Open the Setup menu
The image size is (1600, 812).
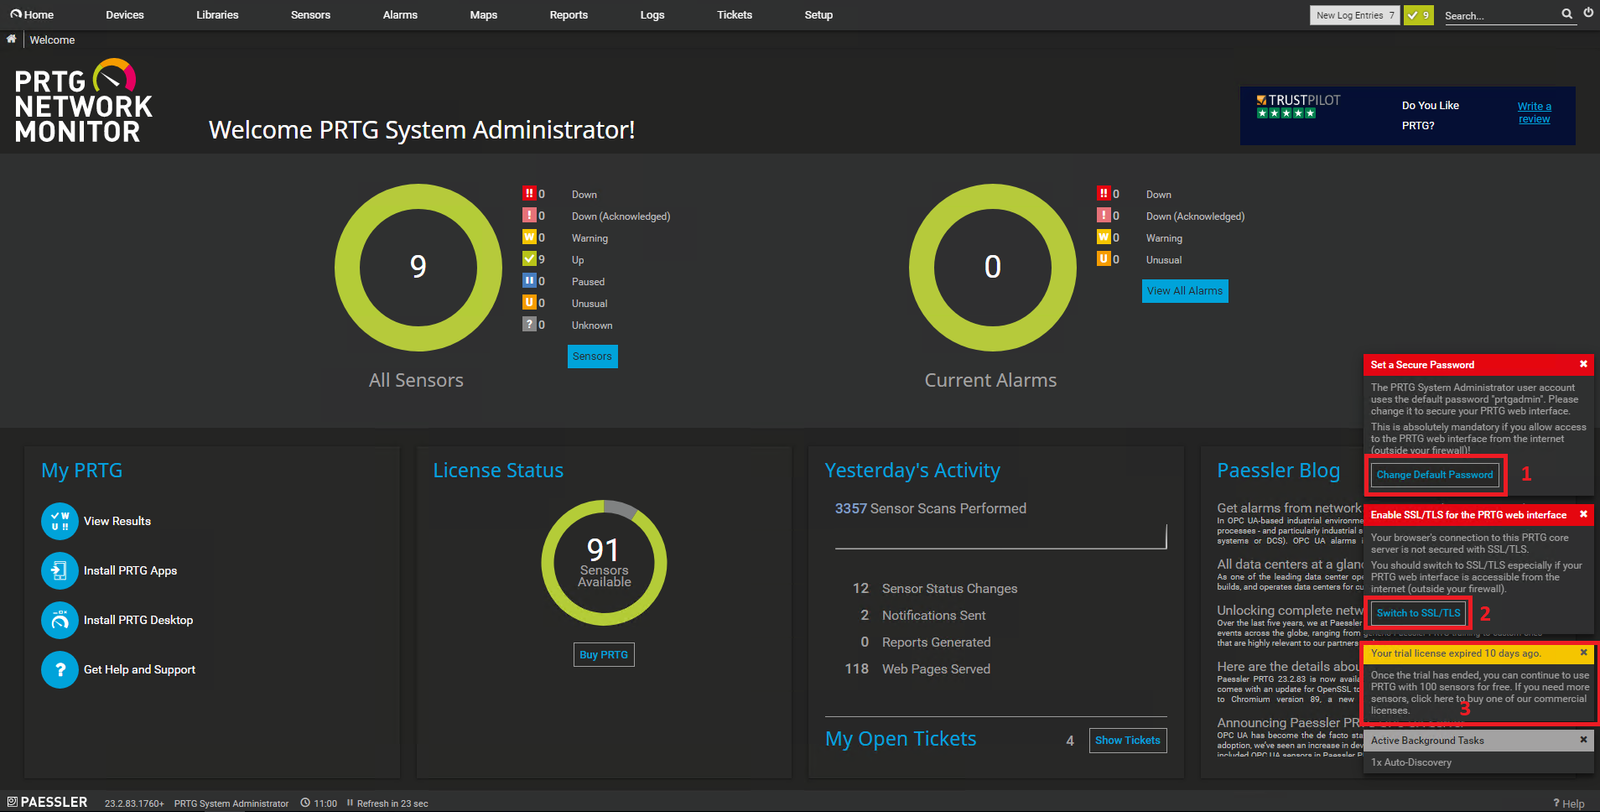(x=818, y=15)
